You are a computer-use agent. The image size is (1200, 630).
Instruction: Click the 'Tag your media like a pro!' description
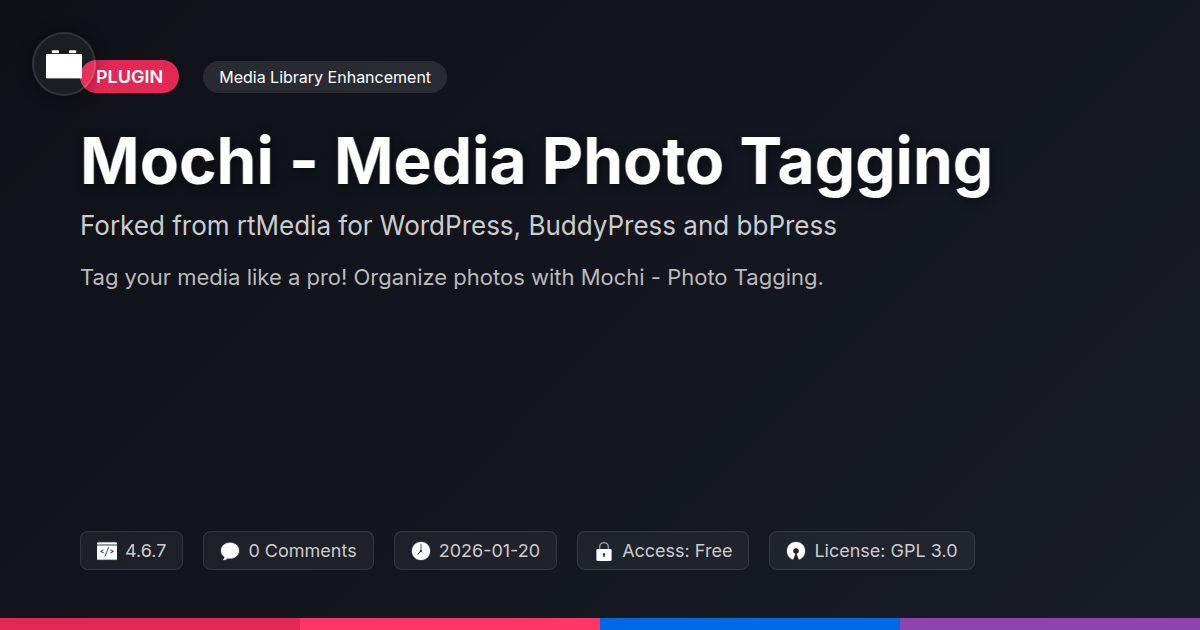coord(452,278)
